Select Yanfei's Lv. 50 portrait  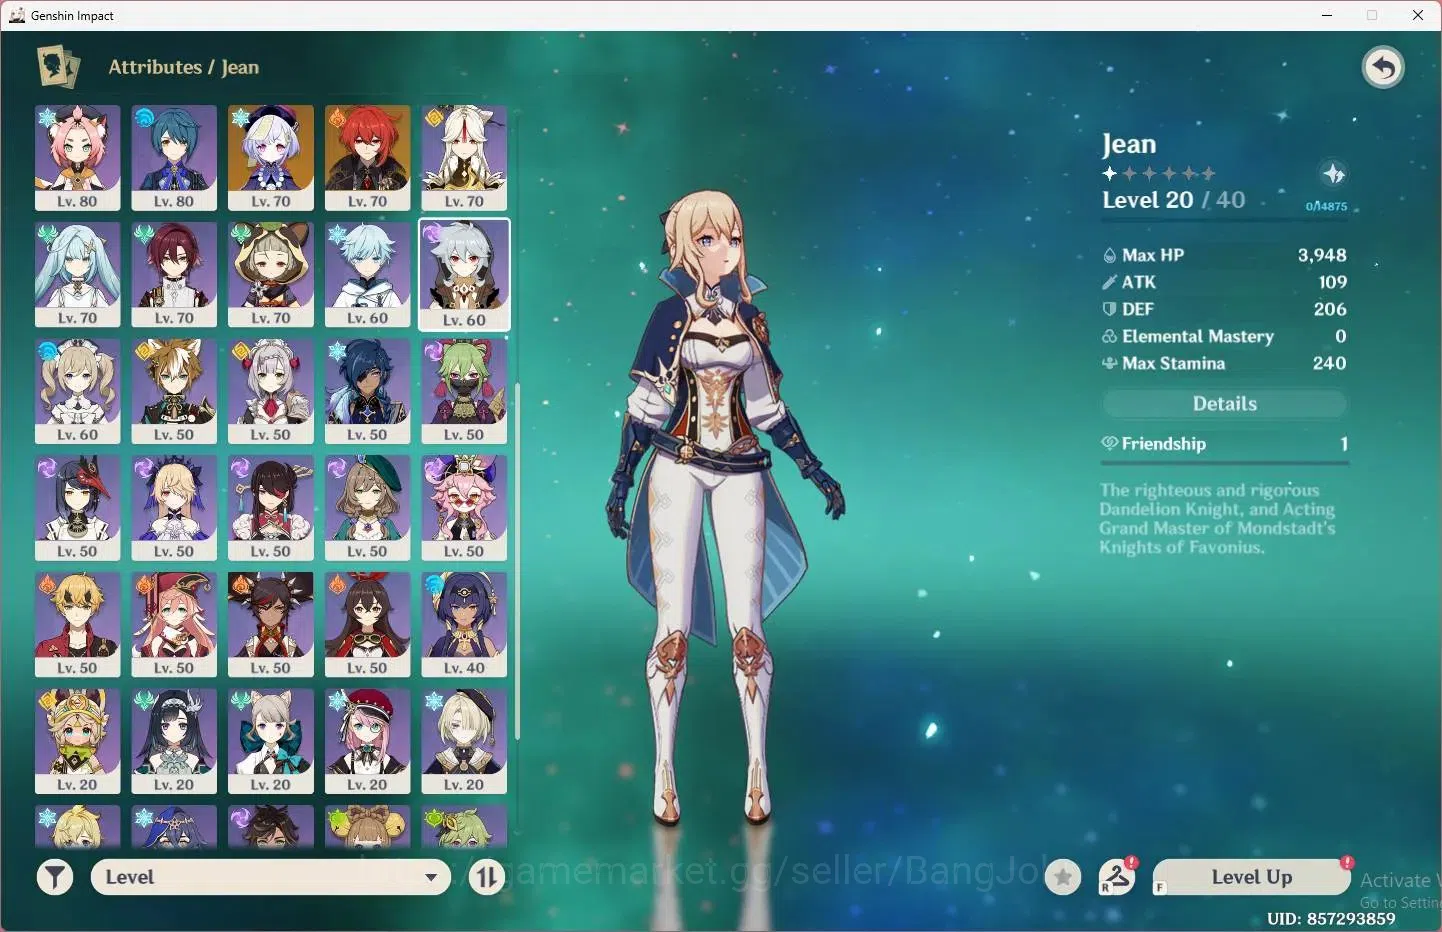point(174,625)
